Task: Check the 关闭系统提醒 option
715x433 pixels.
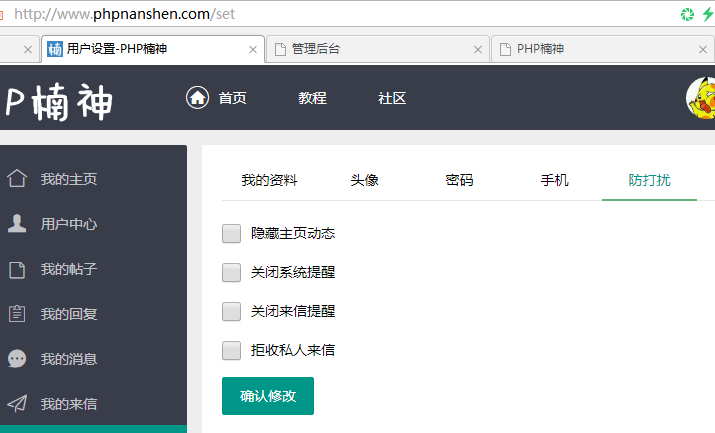Action: tap(231, 273)
